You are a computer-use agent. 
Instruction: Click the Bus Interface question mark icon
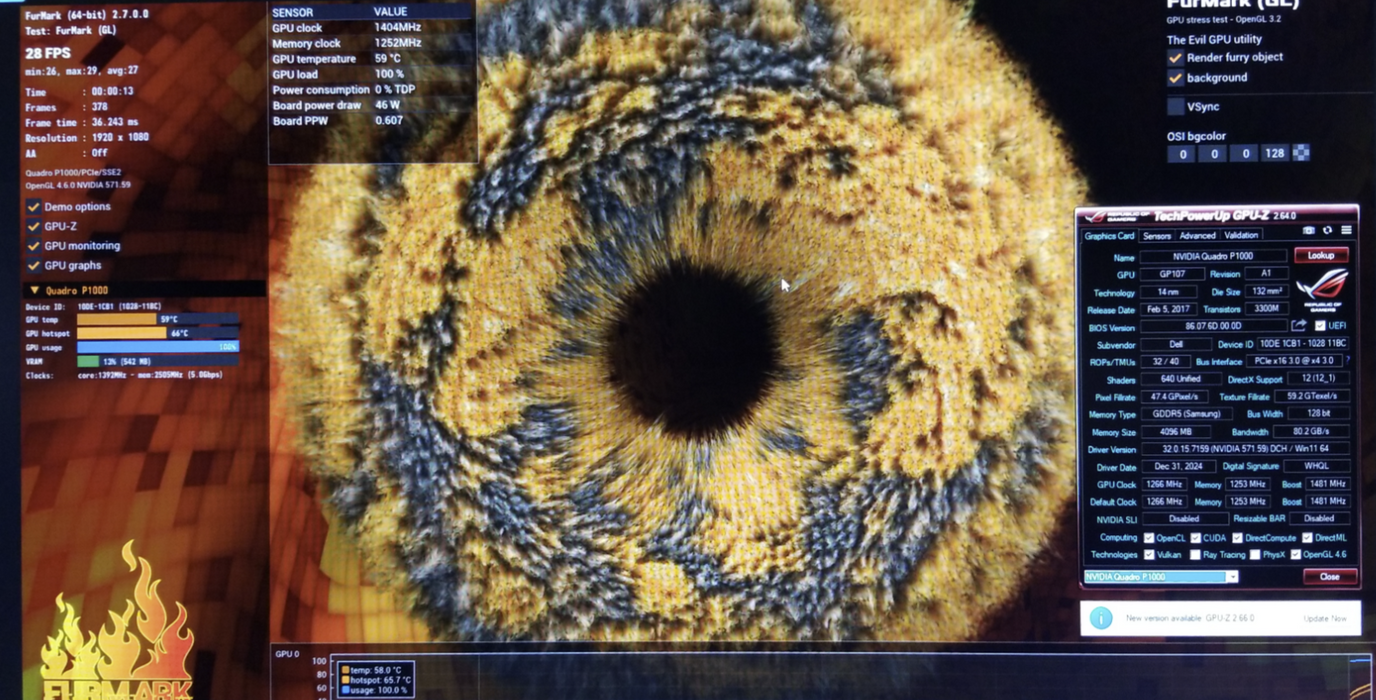1347,361
